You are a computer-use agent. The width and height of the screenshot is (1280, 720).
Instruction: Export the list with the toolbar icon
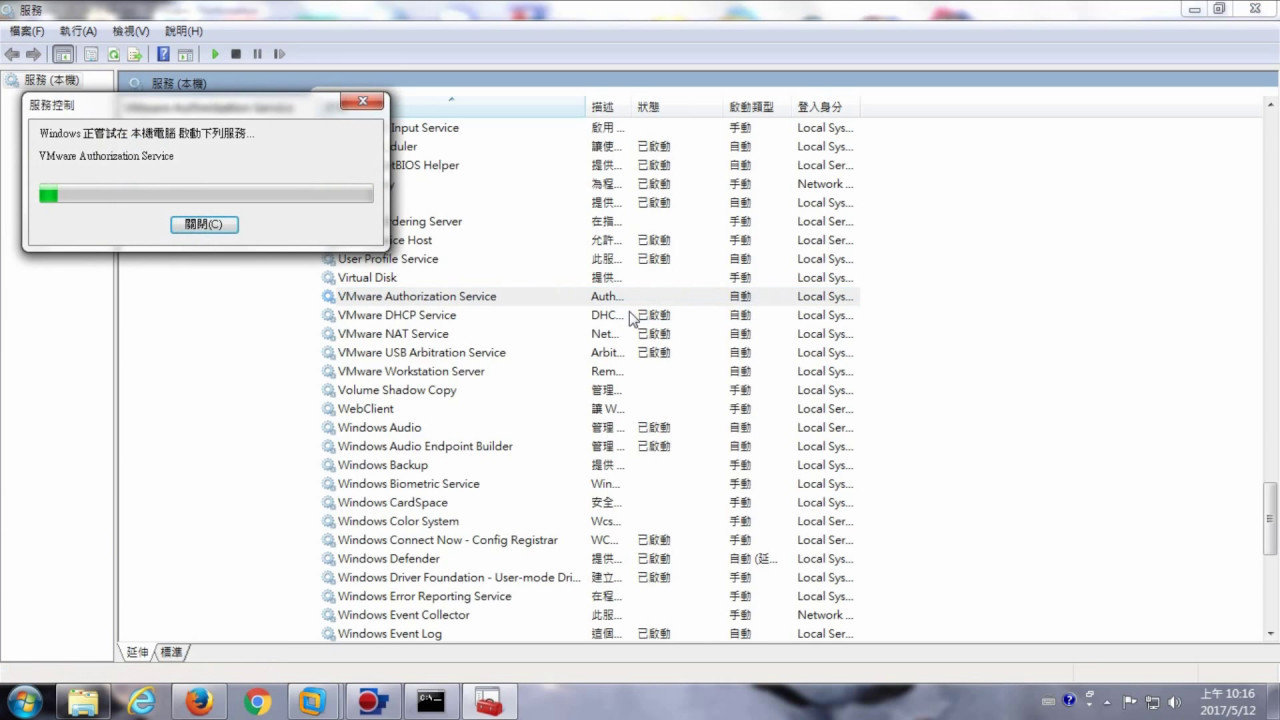[x=134, y=54]
